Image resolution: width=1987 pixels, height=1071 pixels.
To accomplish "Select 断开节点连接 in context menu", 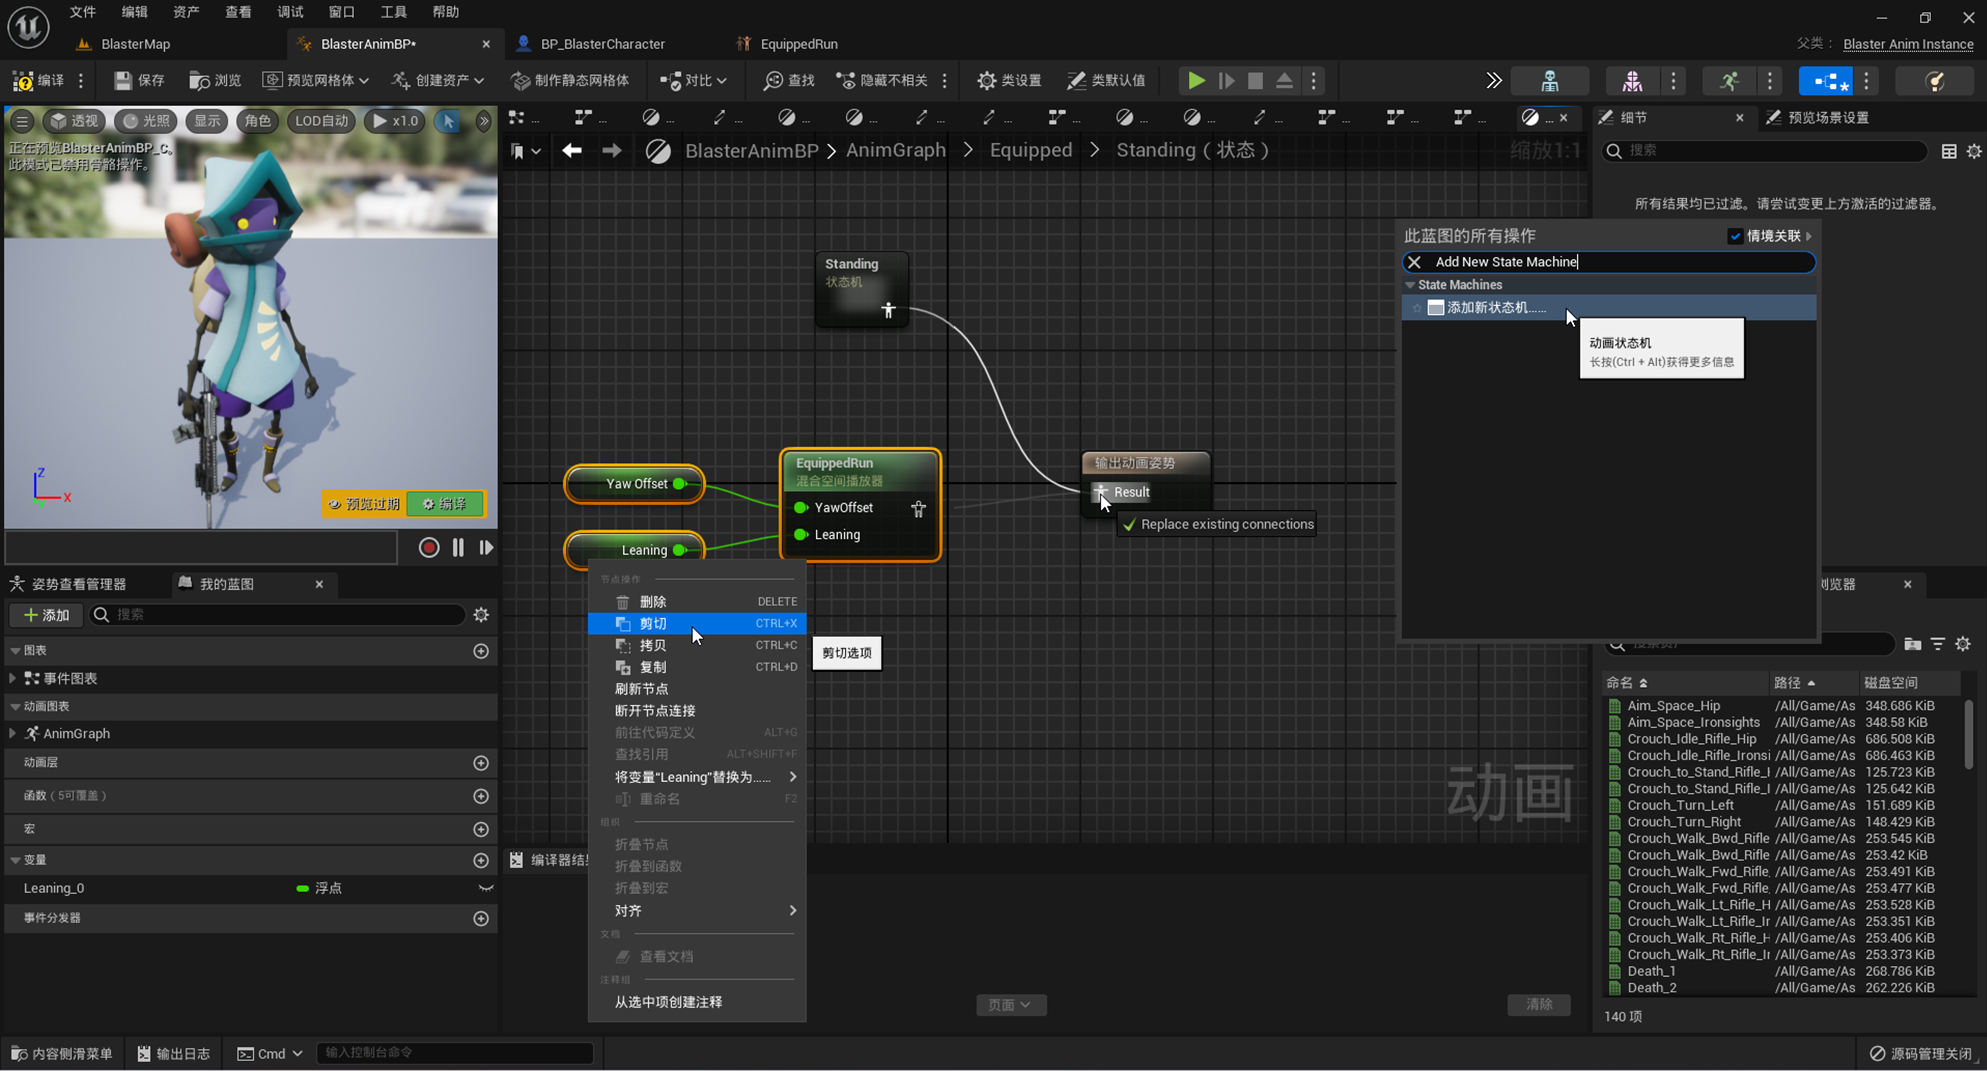I will click(x=697, y=711).
